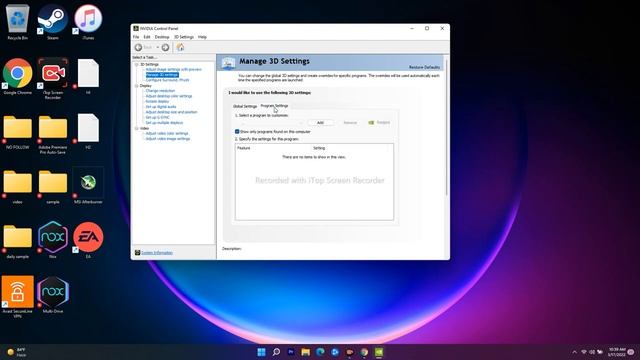Select Set up digital audio
Screen dimensions: 640x360
coord(161,107)
